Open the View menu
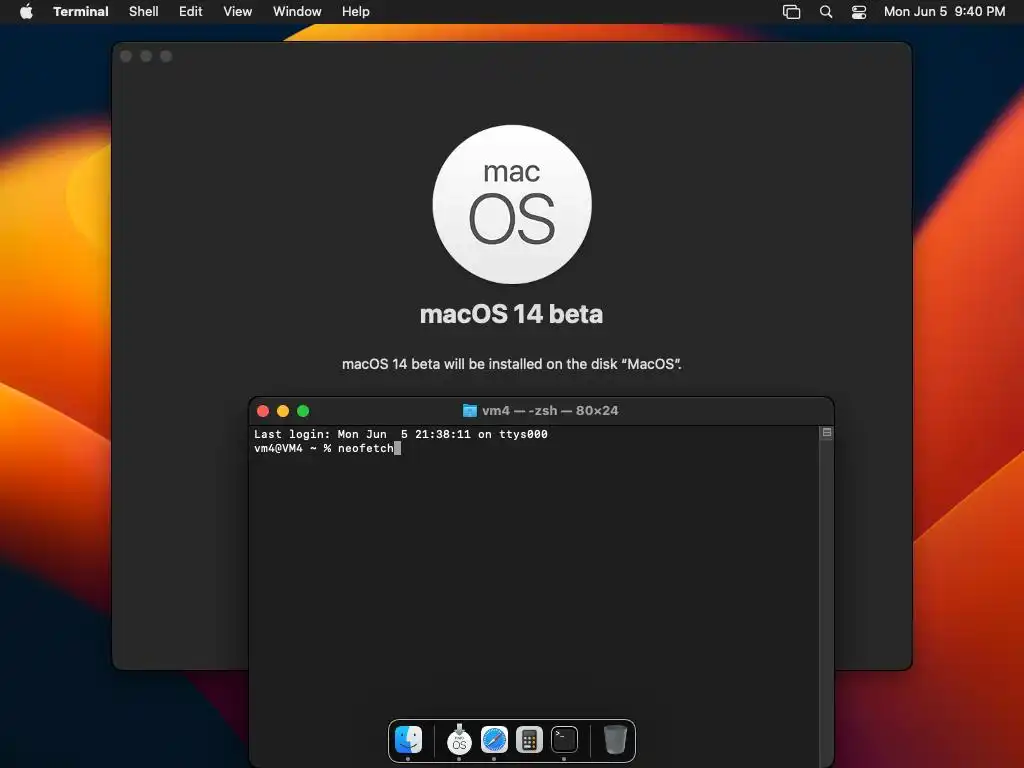This screenshot has width=1024, height=768. click(x=238, y=12)
